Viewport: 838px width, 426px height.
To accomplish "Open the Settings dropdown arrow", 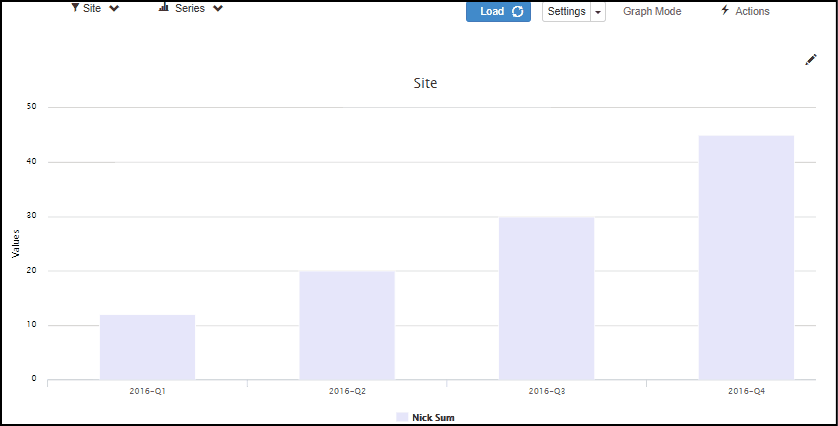I will [x=598, y=12].
